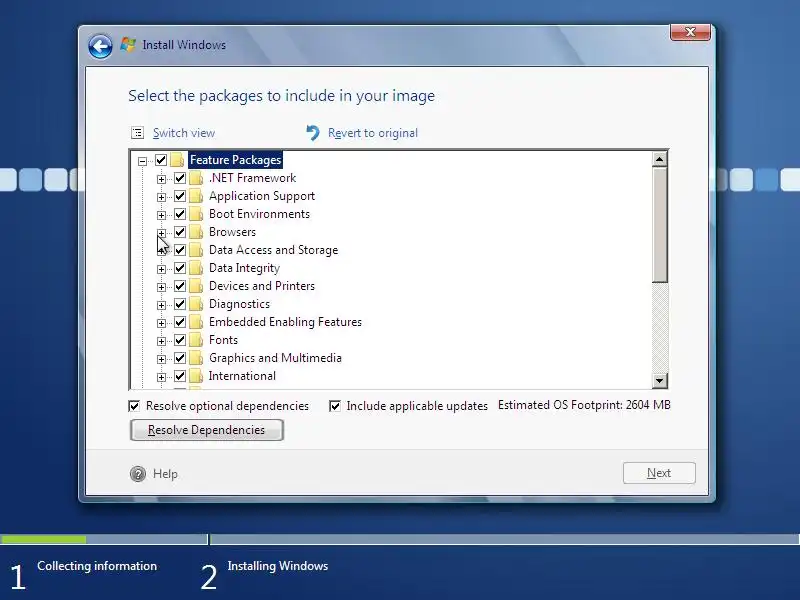Select the Browsers tree label
This screenshot has height=600, width=800.
[x=232, y=232]
